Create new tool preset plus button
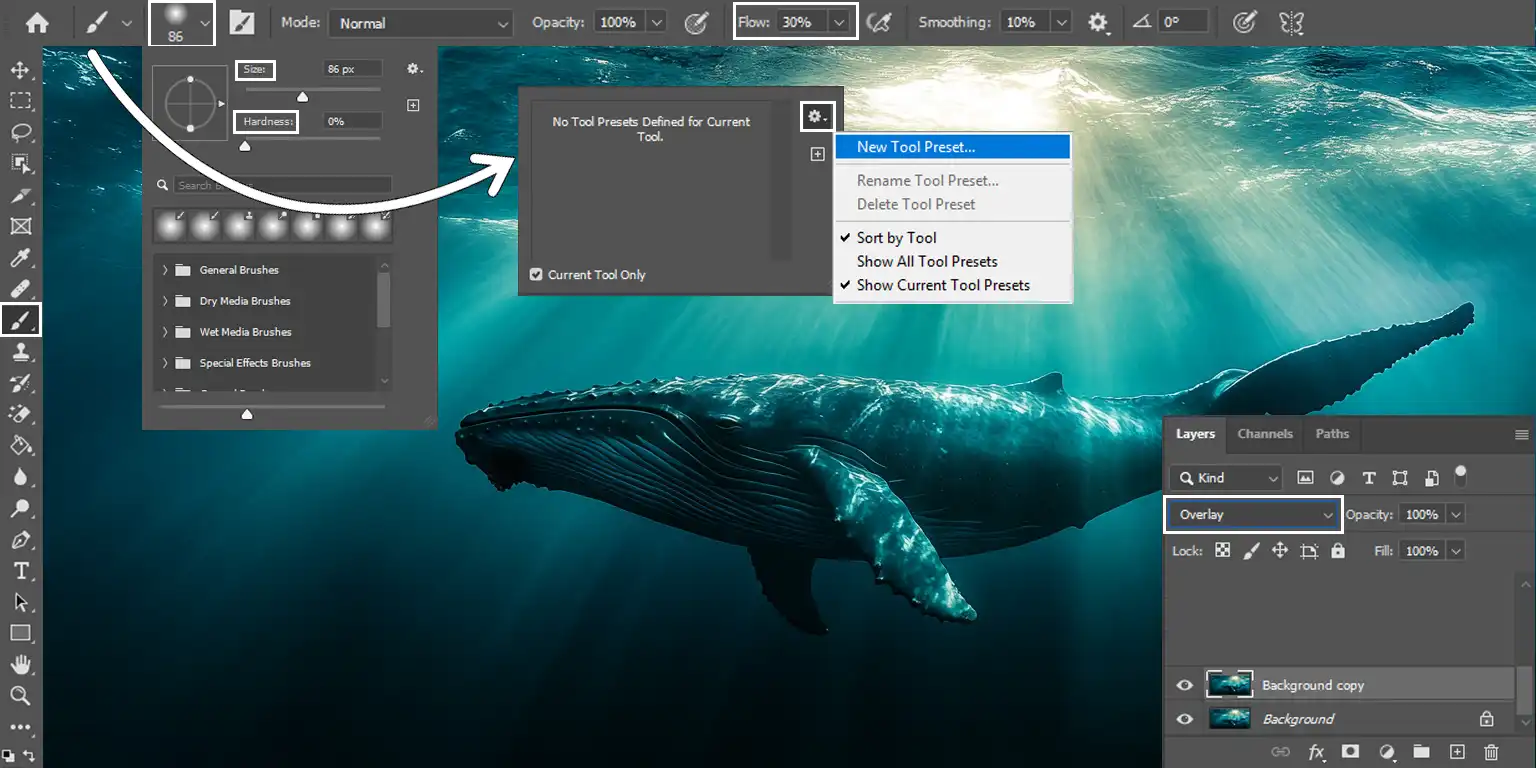This screenshot has height=768, width=1536. click(817, 154)
